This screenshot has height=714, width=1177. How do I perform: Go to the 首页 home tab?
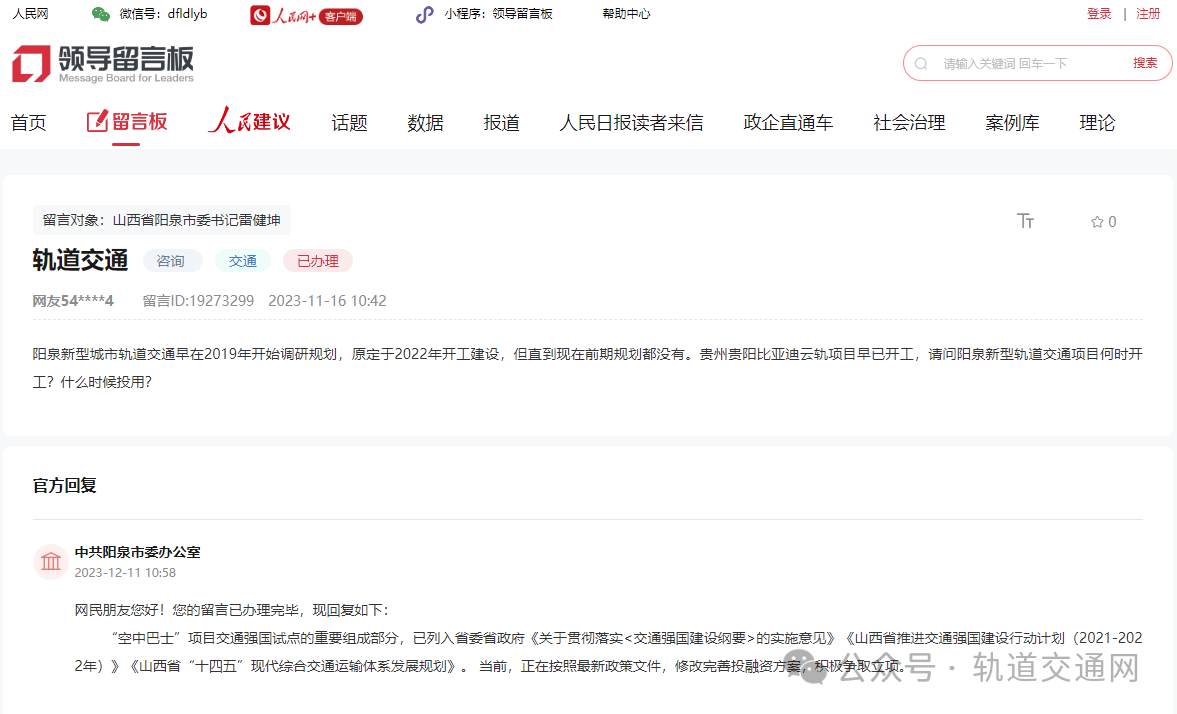tap(29, 123)
